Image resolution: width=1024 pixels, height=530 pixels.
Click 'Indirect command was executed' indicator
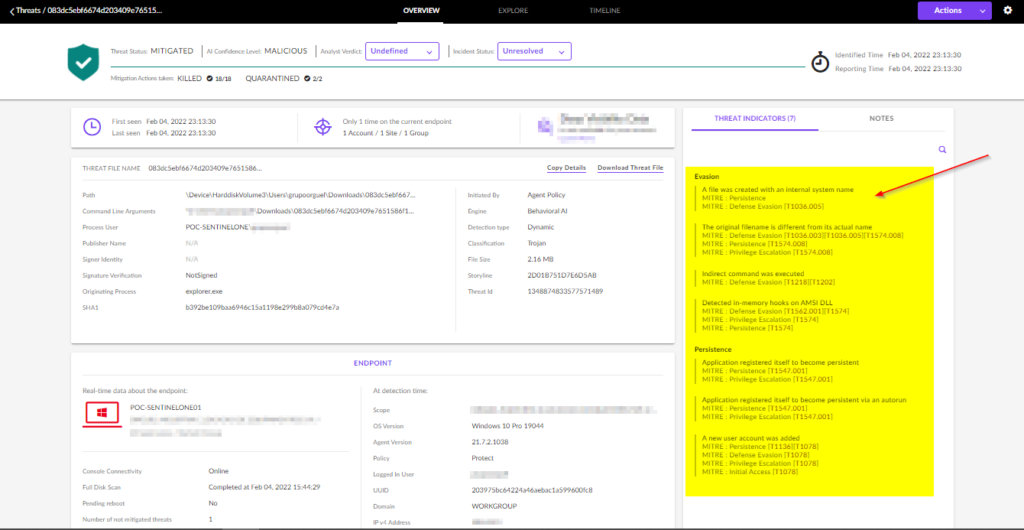pyautogui.click(x=752, y=273)
